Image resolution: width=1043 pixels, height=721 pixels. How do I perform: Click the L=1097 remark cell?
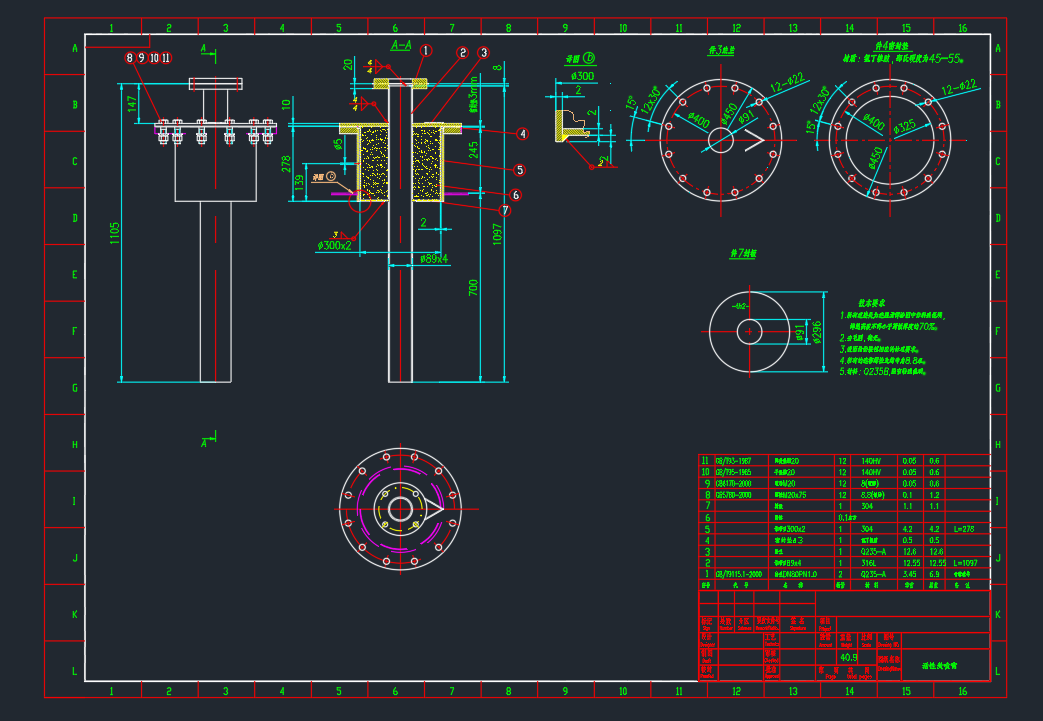[967, 563]
